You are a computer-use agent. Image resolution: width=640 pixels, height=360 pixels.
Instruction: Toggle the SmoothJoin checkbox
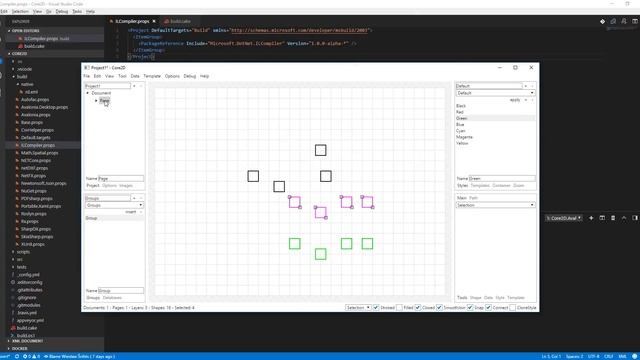pos(439,307)
